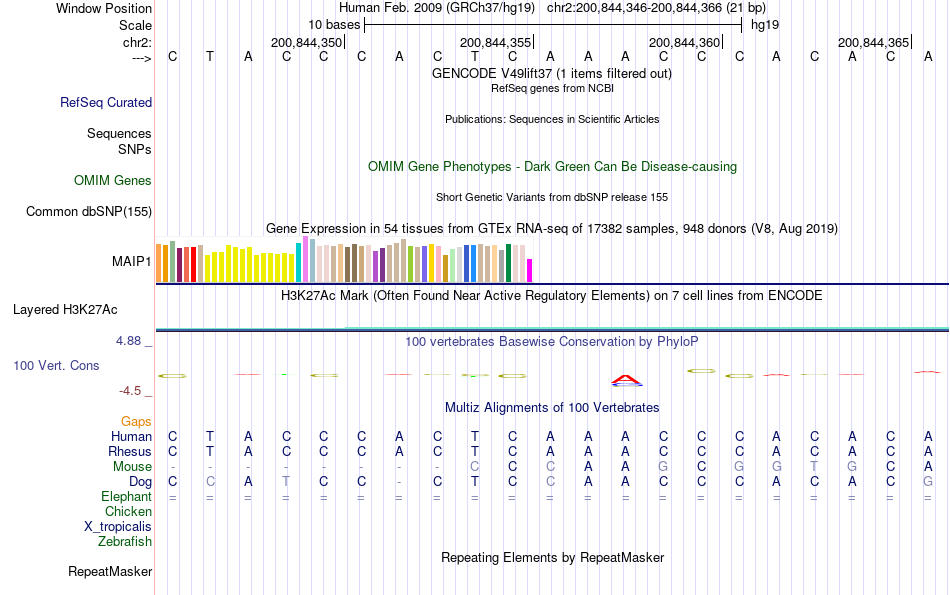The image size is (950, 595).
Task: Click the 200,844,350 position marker
Action: pos(307,42)
